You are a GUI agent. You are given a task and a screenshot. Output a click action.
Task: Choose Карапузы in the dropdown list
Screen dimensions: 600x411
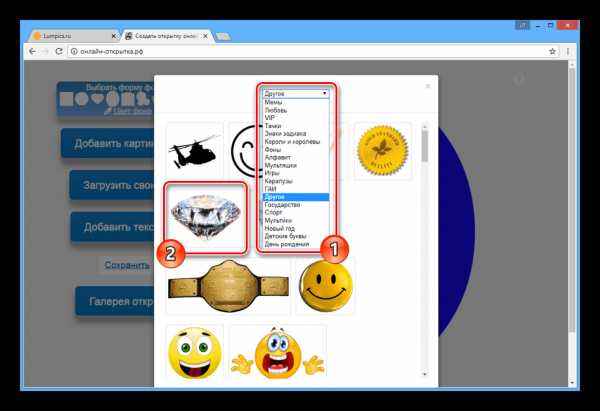point(296,181)
